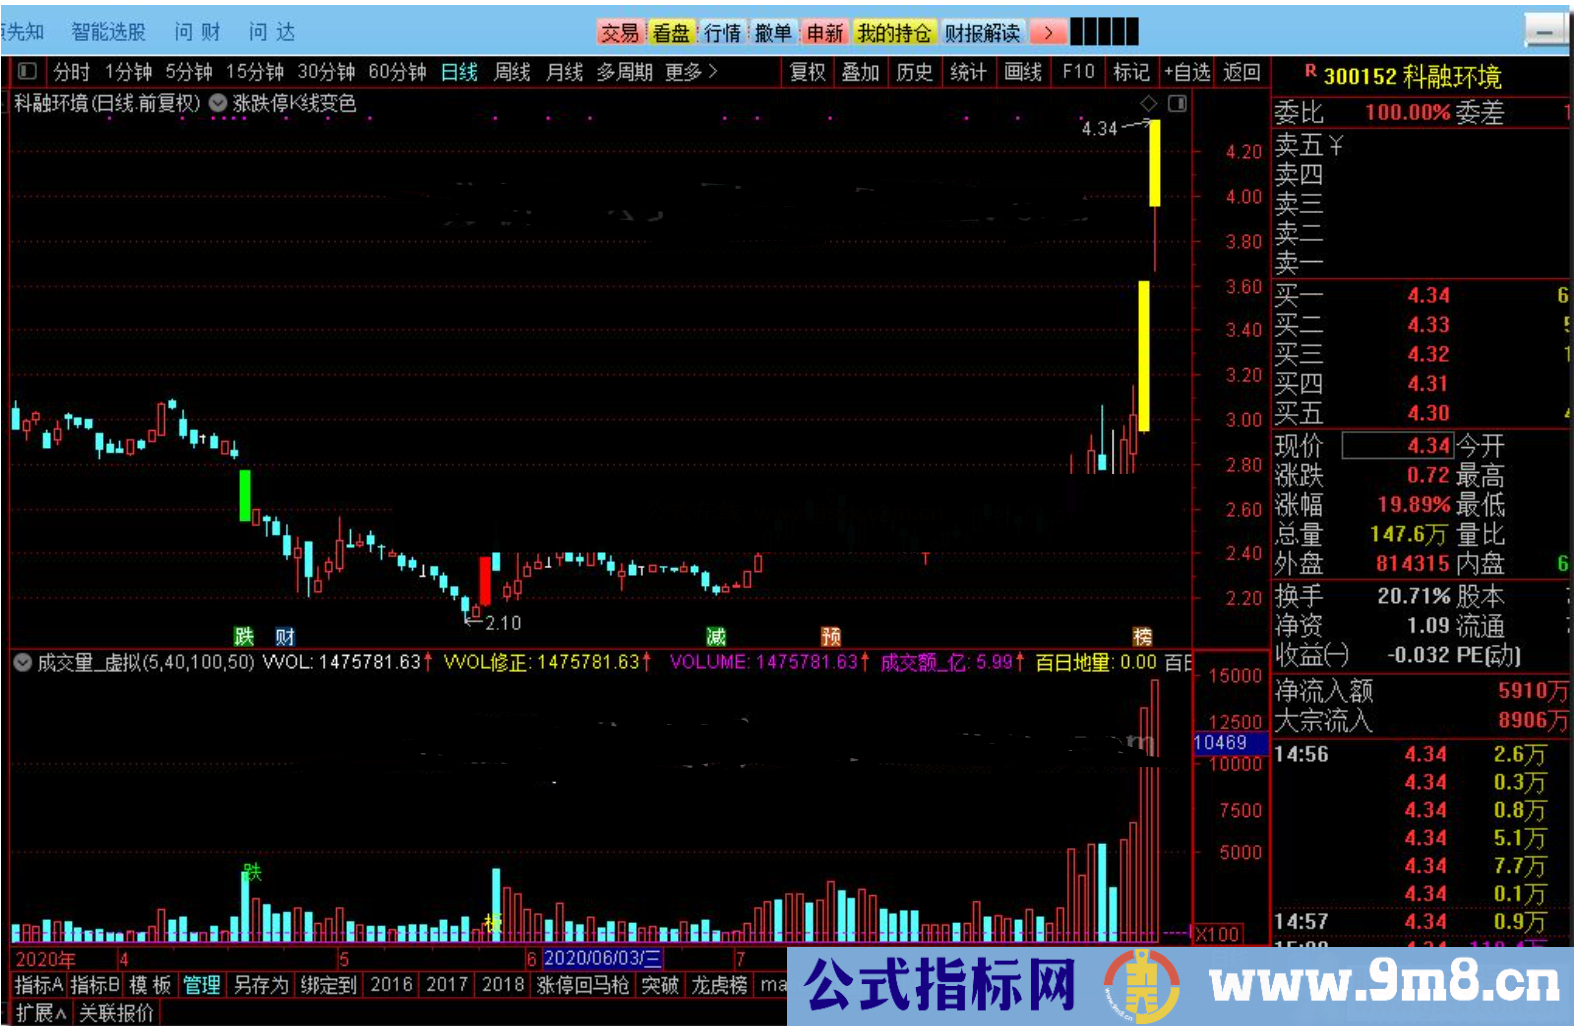Switch to 周线 weekly chart
The height and width of the screenshot is (1026, 1574).
click(512, 72)
